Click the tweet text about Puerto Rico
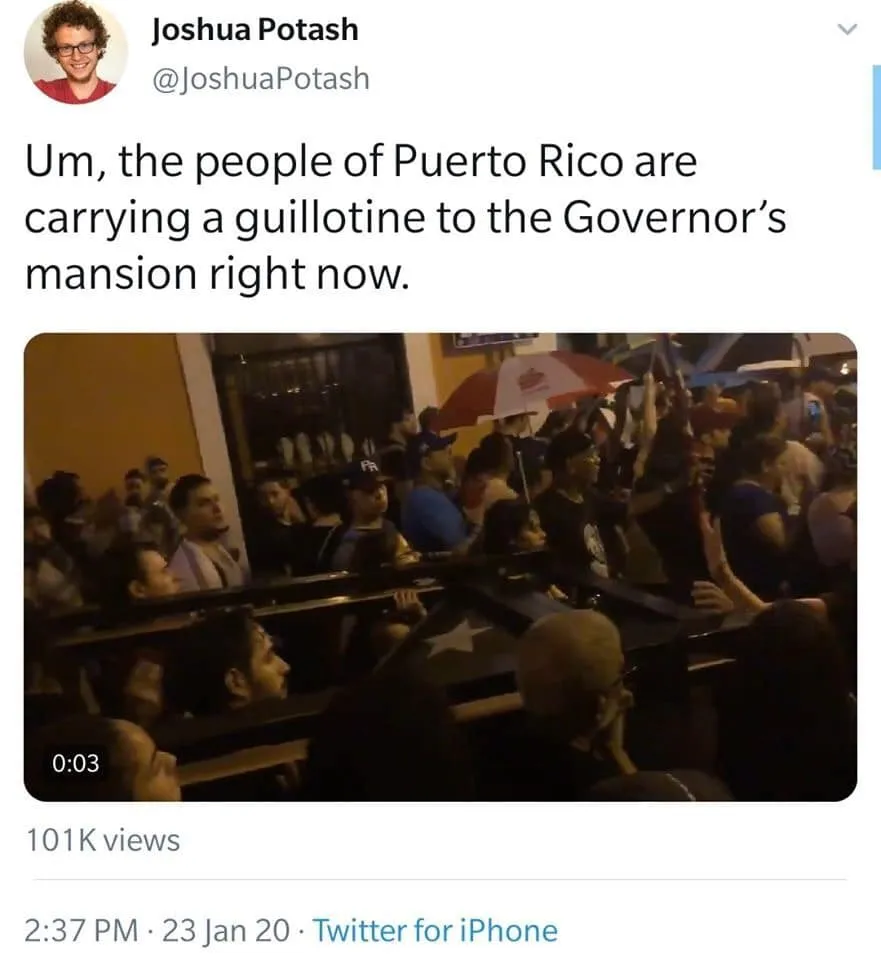Screen dimensions: 881x960 coord(405,217)
